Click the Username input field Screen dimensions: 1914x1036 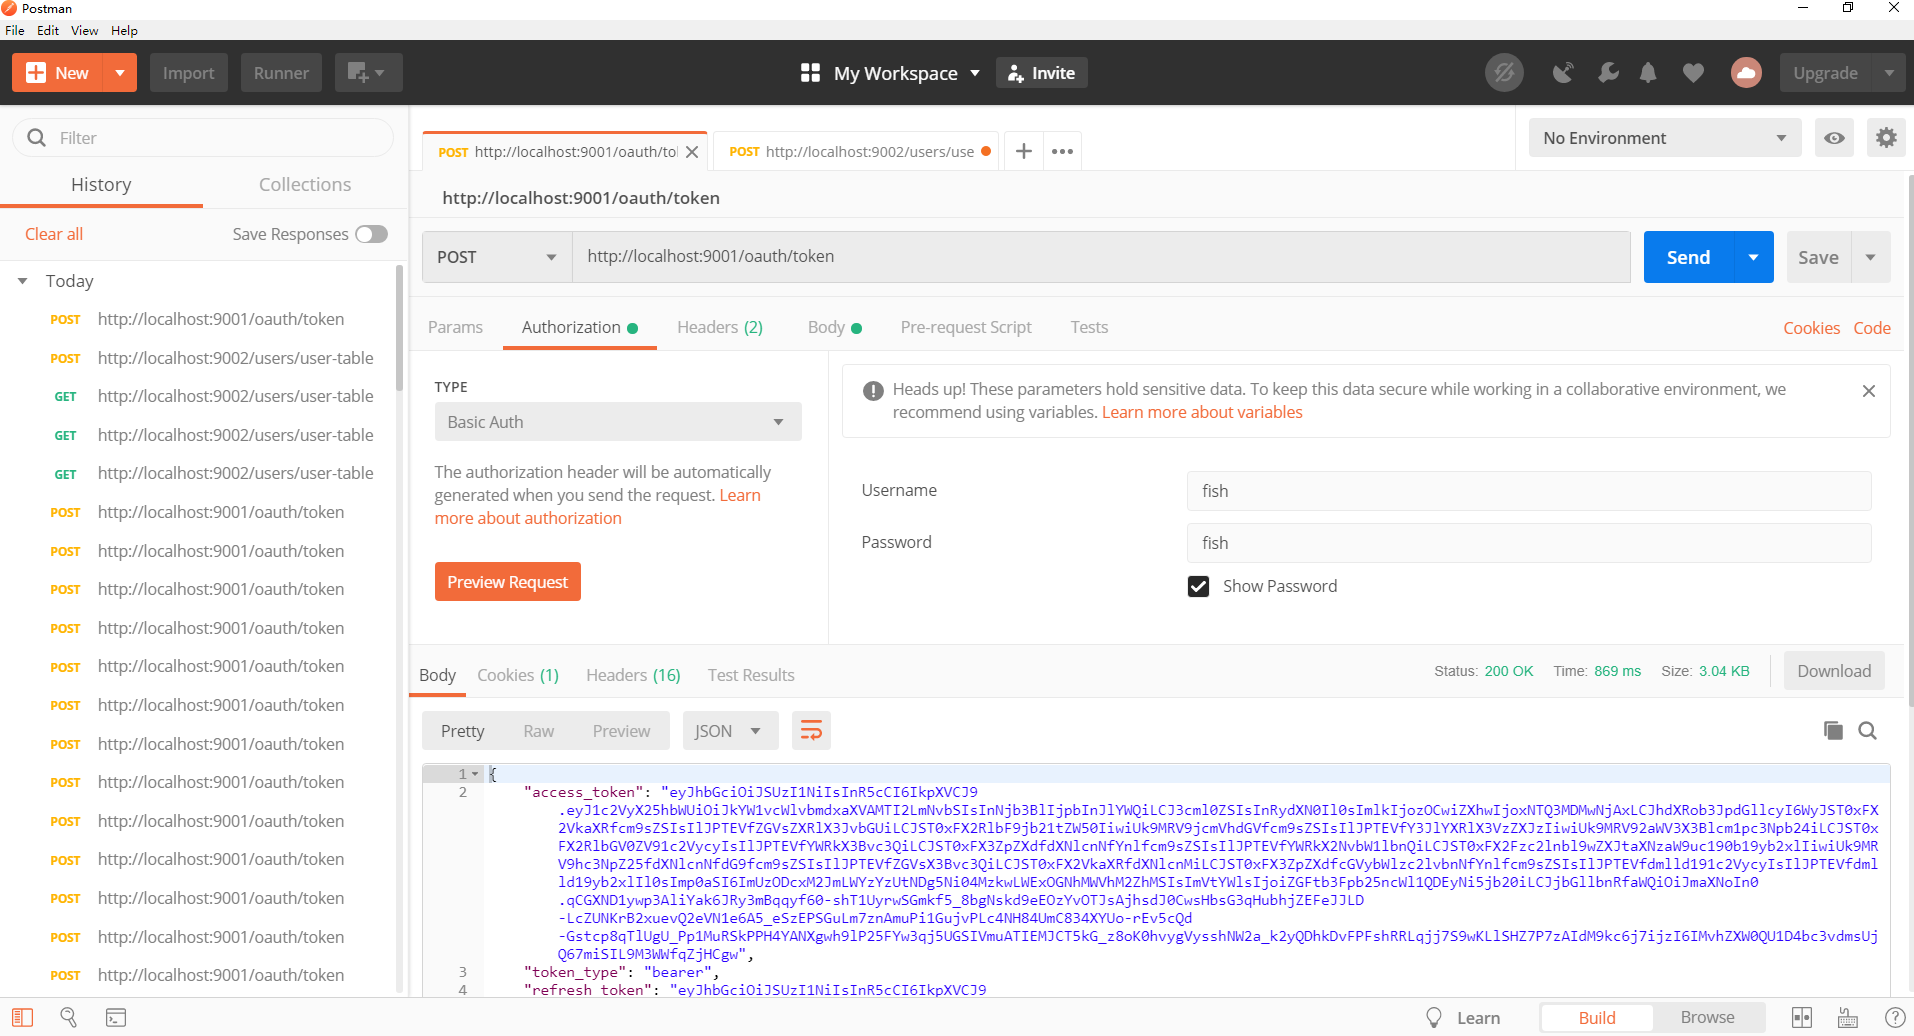tap(1529, 491)
